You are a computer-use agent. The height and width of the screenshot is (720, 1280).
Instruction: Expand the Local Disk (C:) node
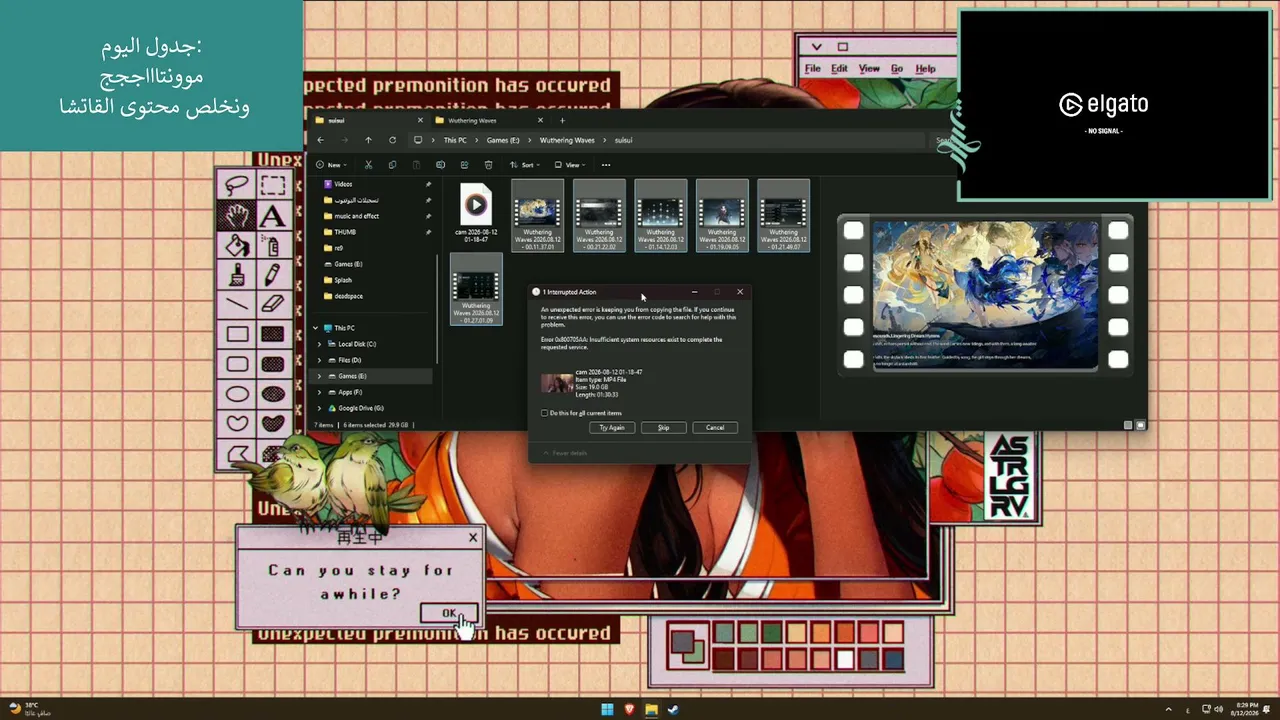(x=319, y=344)
